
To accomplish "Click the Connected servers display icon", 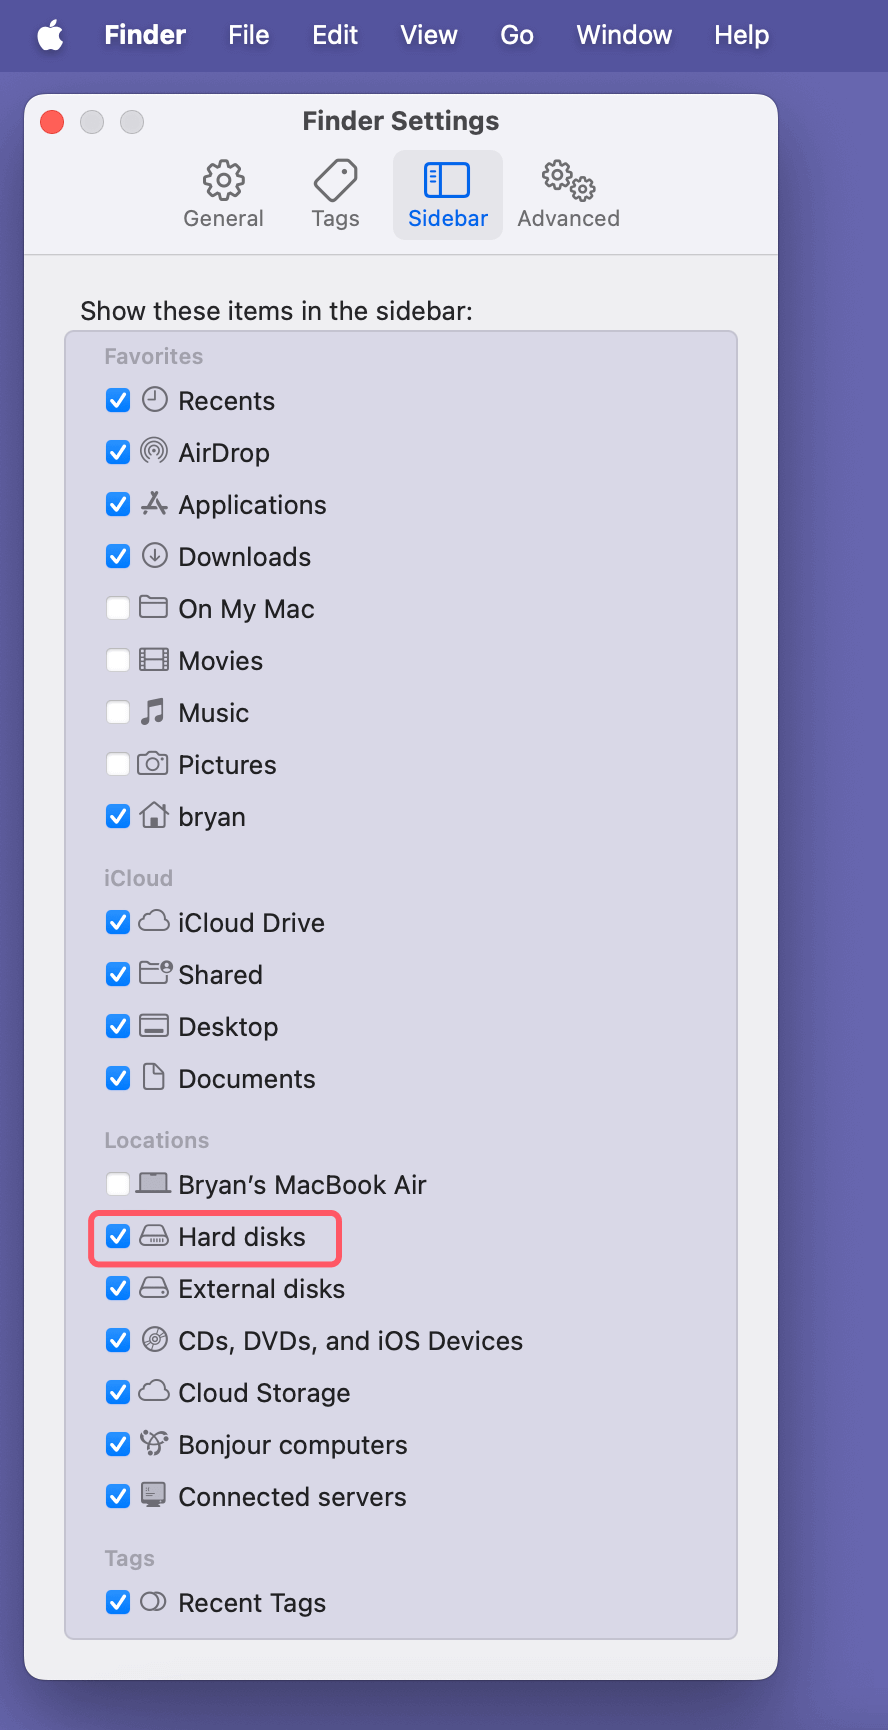I will (154, 1496).
